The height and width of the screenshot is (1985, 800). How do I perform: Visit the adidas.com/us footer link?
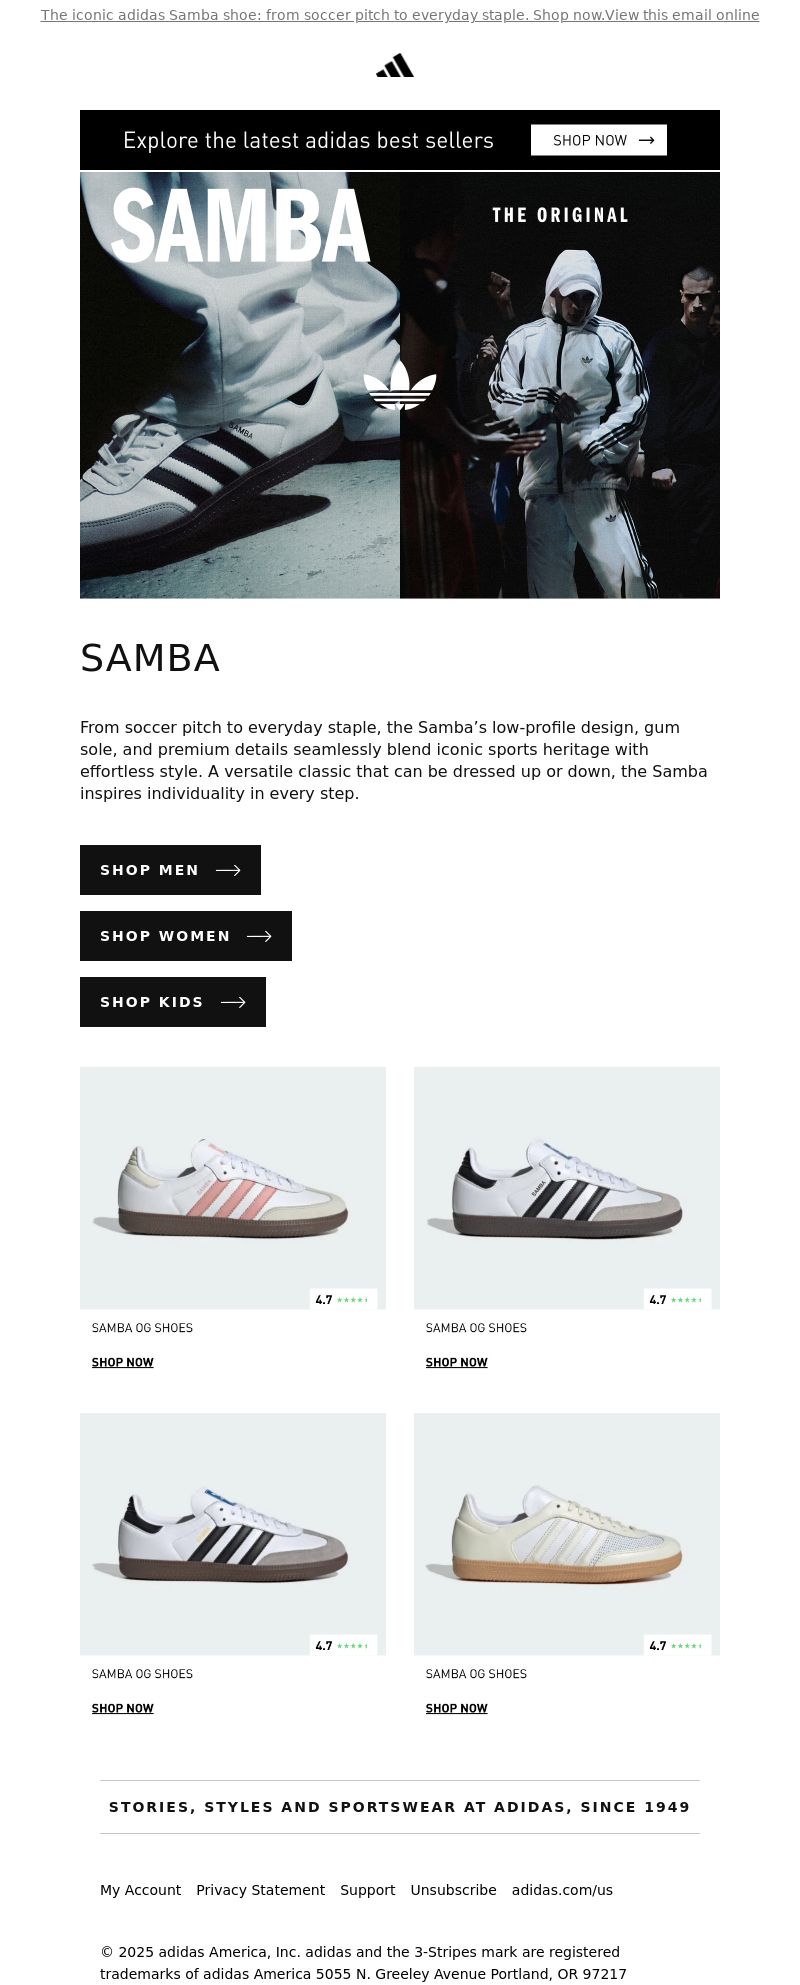tap(562, 1890)
